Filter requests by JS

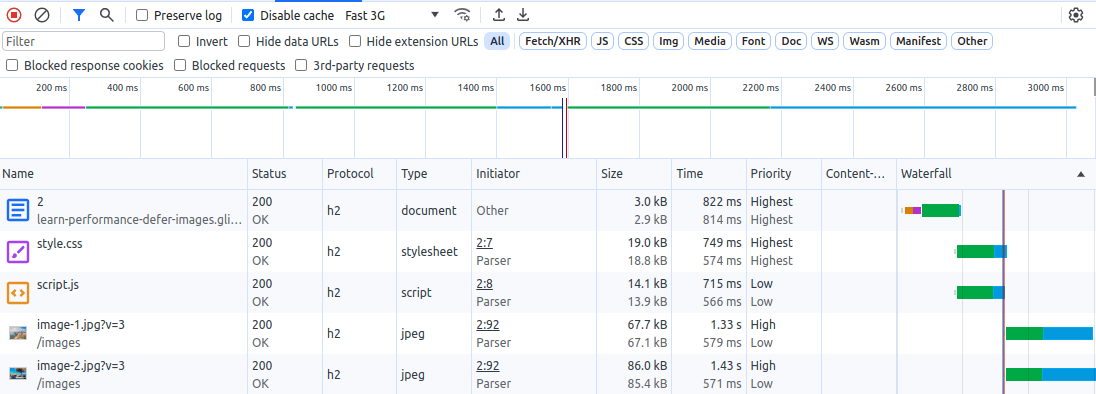click(x=602, y=41)
